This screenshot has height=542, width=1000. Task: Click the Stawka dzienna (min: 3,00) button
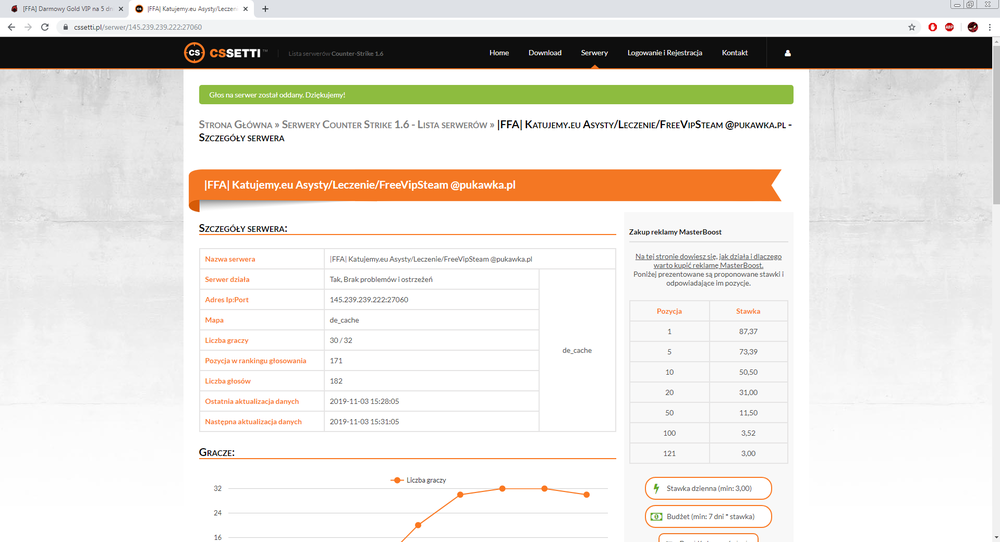708,488
